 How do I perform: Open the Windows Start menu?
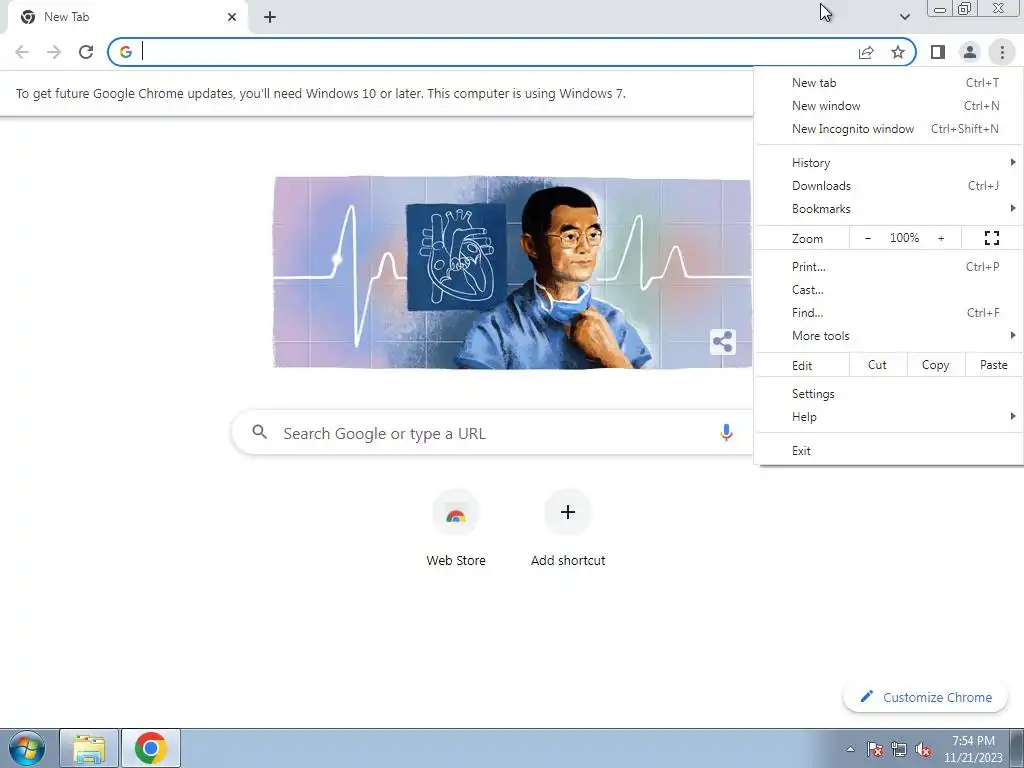[27, 748]
